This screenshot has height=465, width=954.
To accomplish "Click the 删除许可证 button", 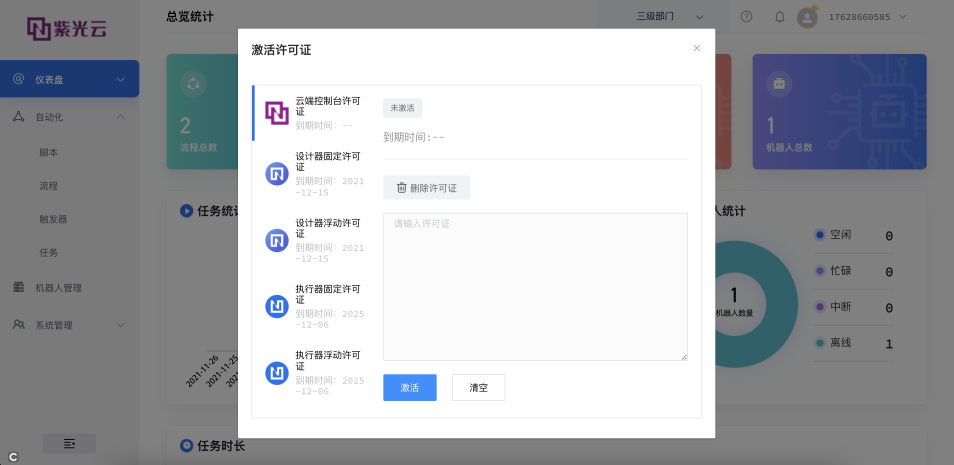I will 426,188.
